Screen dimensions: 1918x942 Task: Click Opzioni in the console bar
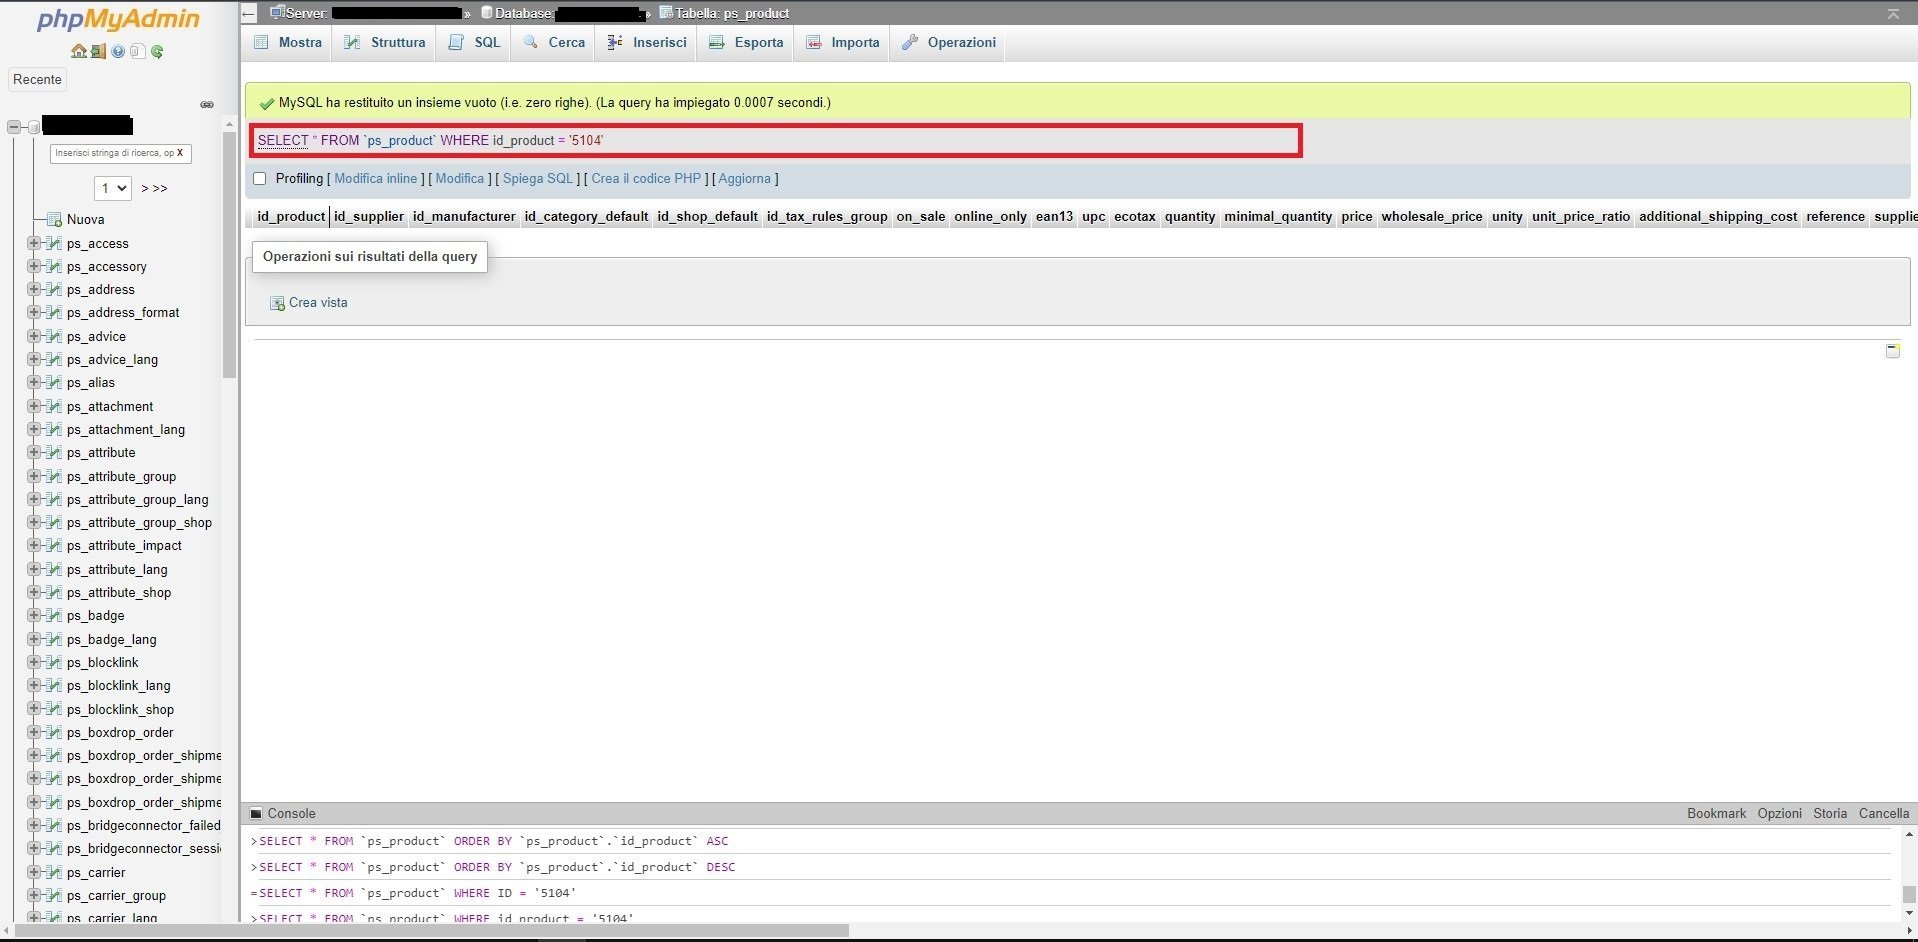(x=1780, y=814)
